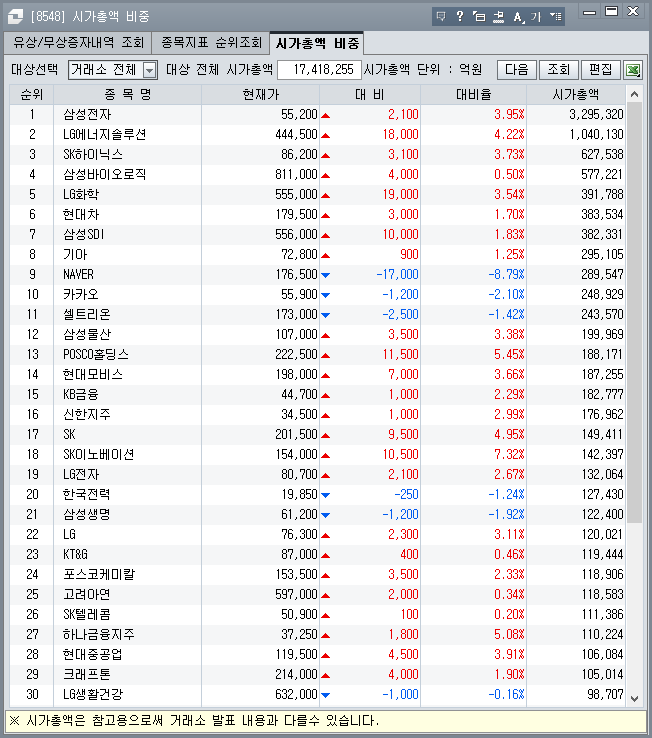The height and width of the screenshot is (738, 652).
Task: Select the KT&G stock name
Action: (75, 554)
